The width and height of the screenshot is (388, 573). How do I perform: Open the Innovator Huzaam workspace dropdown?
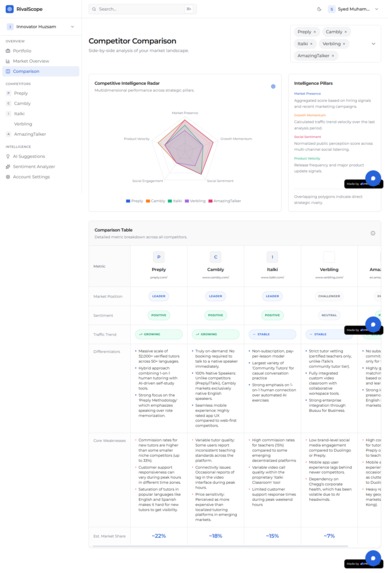pyautogui.click(x=41, y=27)
